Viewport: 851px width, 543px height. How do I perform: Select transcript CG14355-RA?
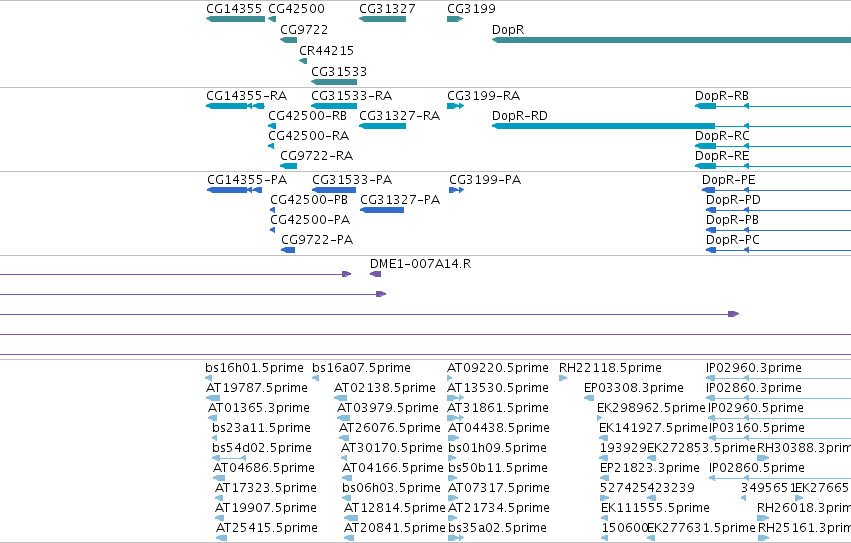[235, 106]
